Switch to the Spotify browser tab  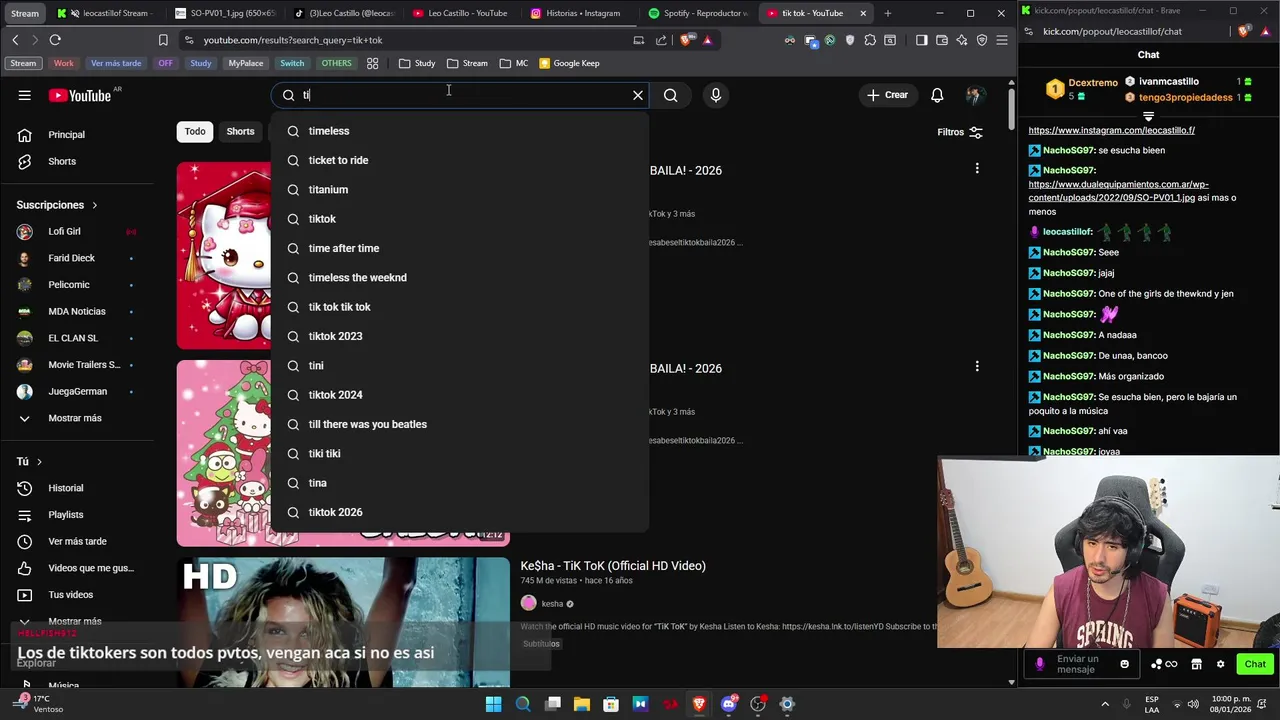698,13
